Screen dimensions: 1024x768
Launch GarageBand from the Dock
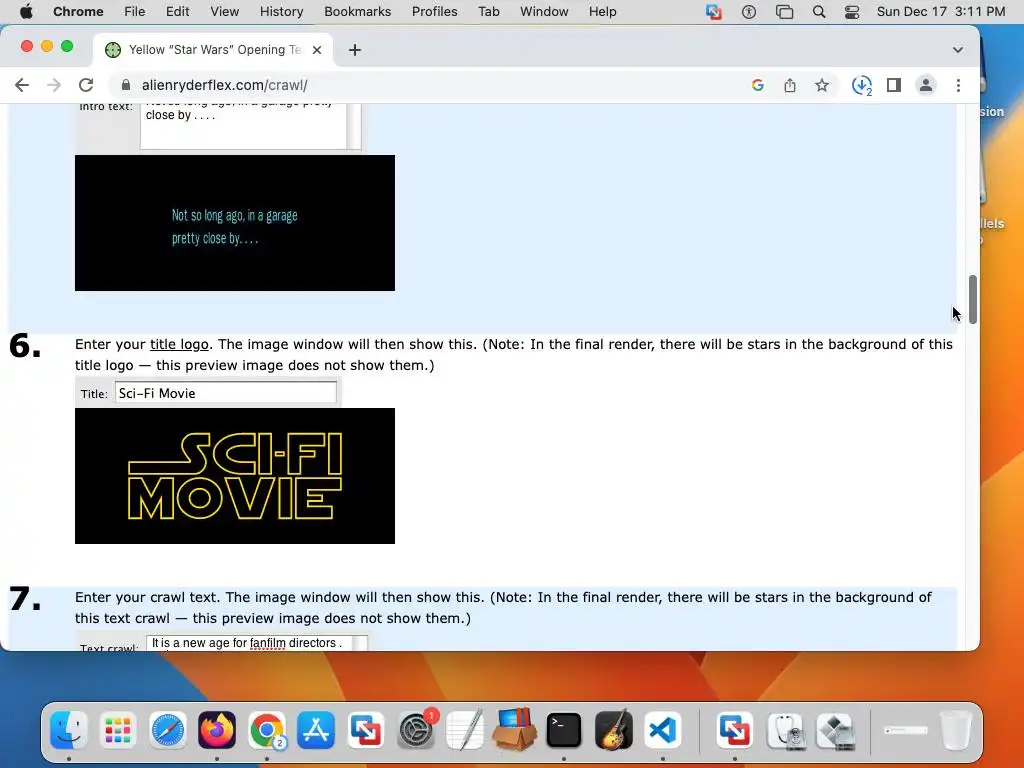[x=613, y=730]
